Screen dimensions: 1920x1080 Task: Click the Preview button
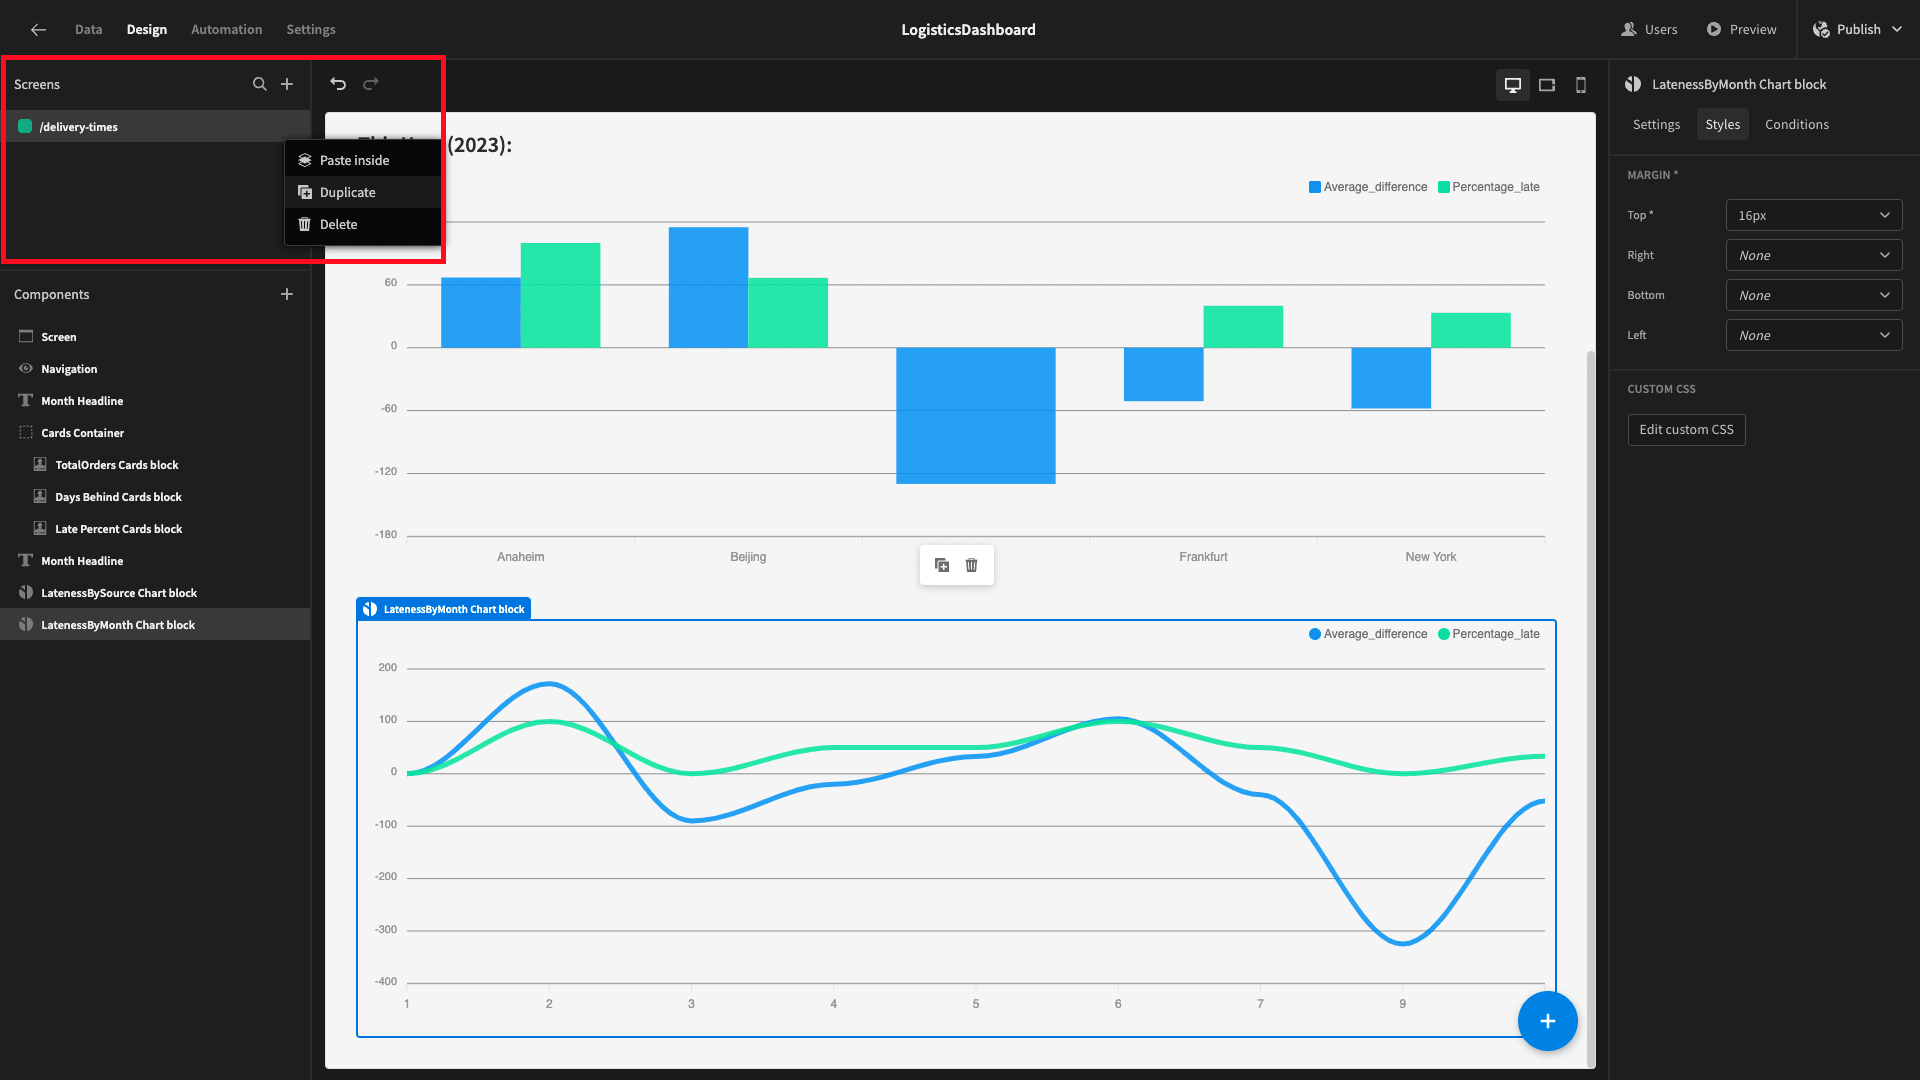1741,30
